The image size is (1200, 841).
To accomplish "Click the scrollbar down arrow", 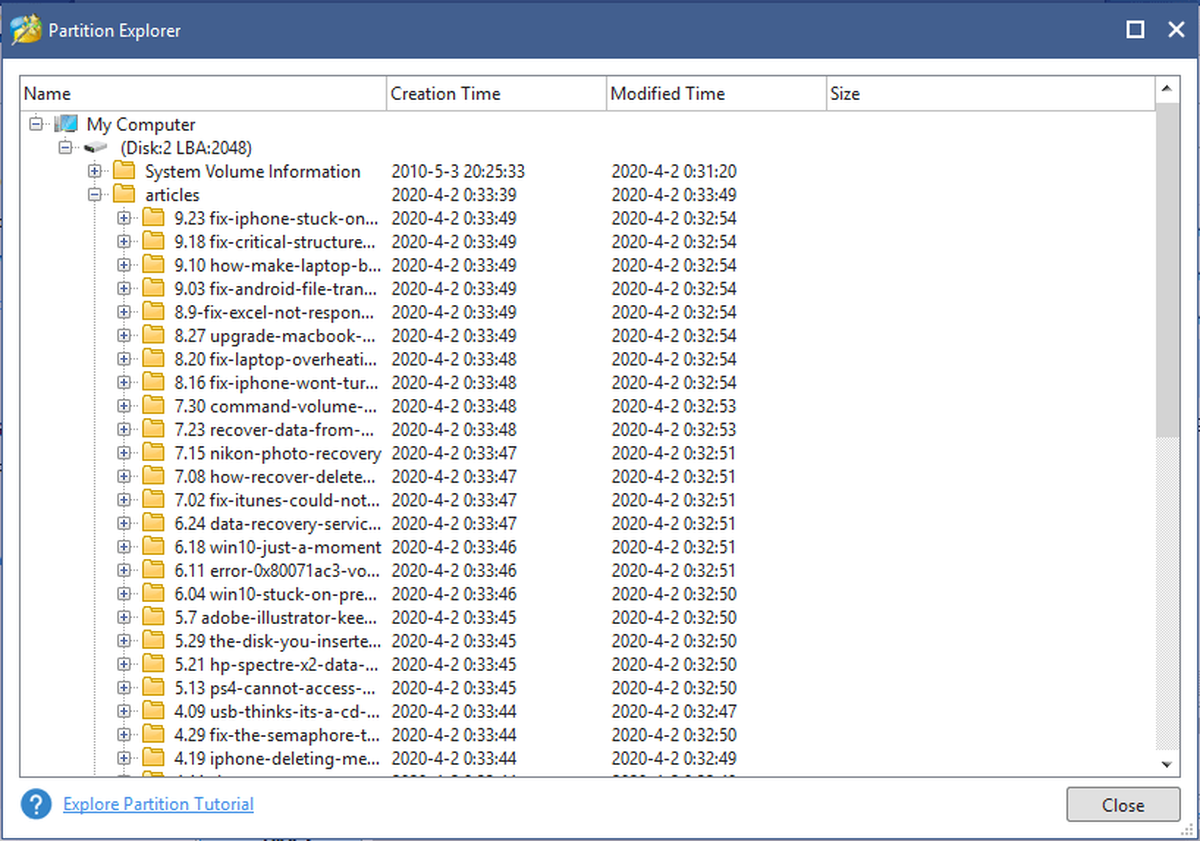I will click(x=1166, y=764).
